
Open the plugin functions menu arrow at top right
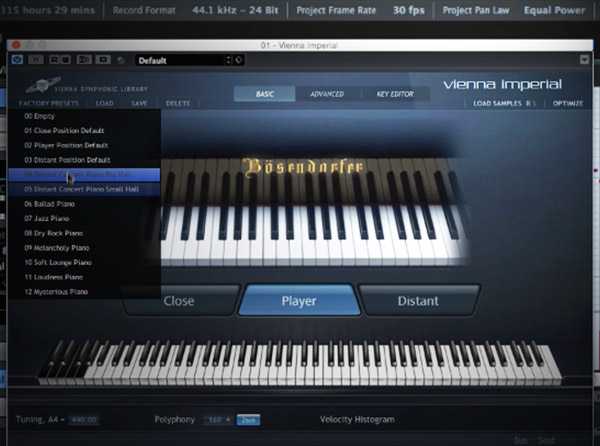[584, 60]
